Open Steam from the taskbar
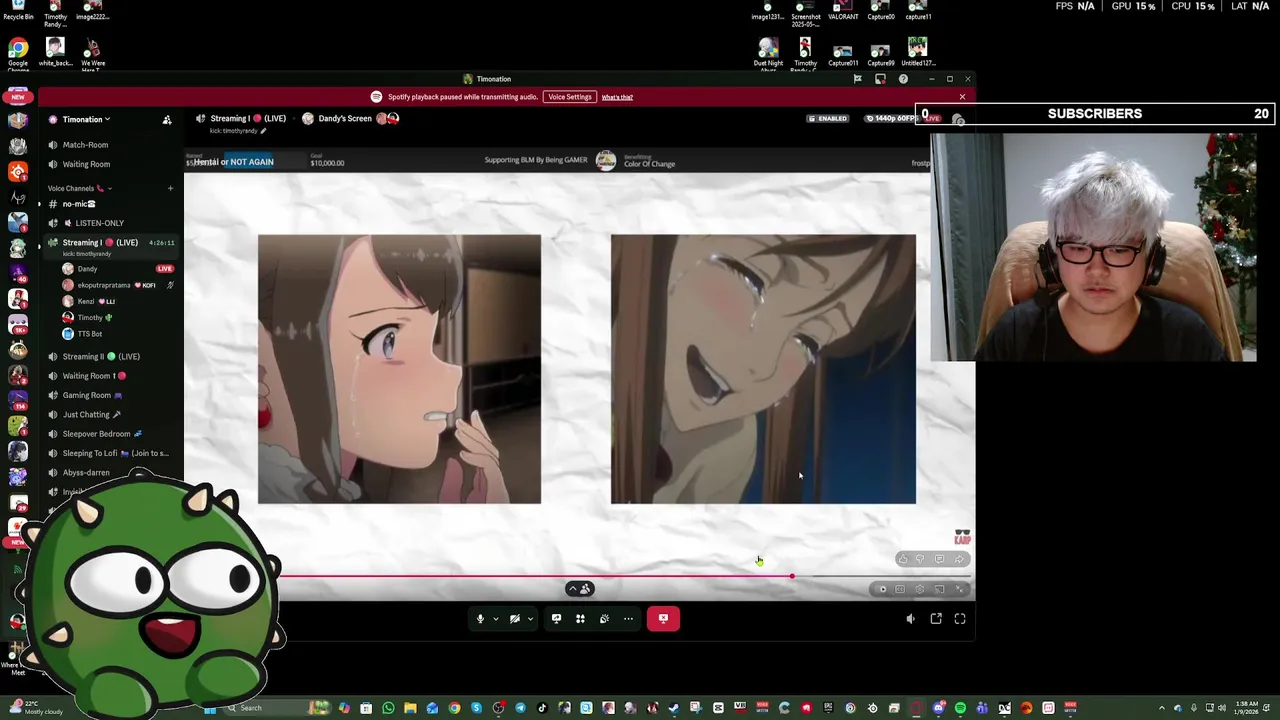Image resolution: width=1280 pixels, height=720 pixels. click(x=673, y=708)
